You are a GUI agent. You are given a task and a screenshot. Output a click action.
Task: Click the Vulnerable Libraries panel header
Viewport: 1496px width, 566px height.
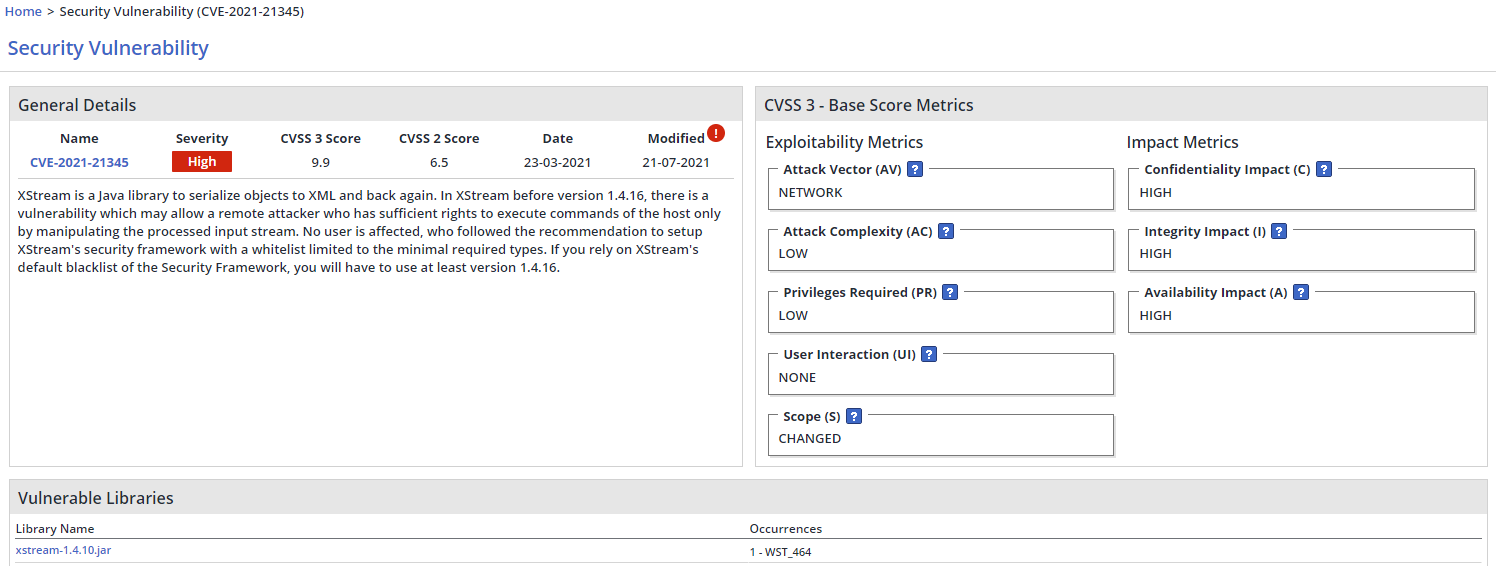pyautogui.click(x=96, y=498)
